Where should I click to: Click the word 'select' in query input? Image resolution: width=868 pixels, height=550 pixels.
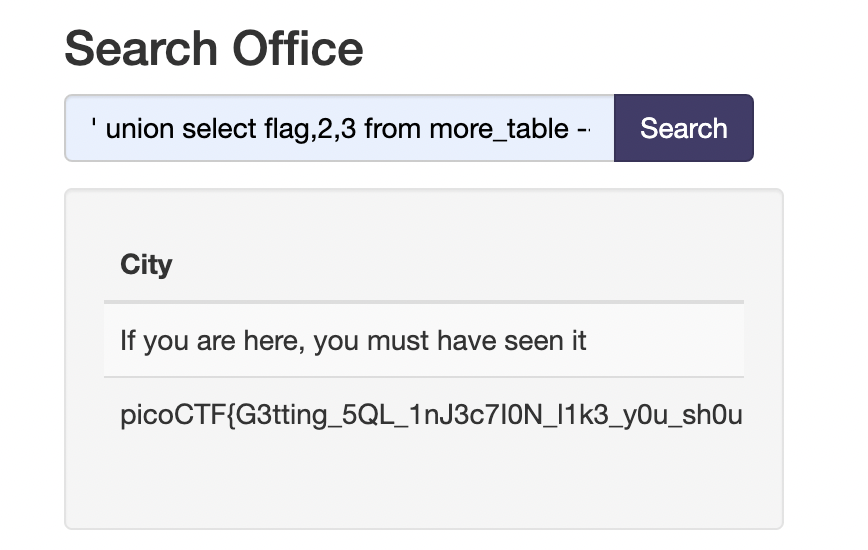(x=215, y=129)
